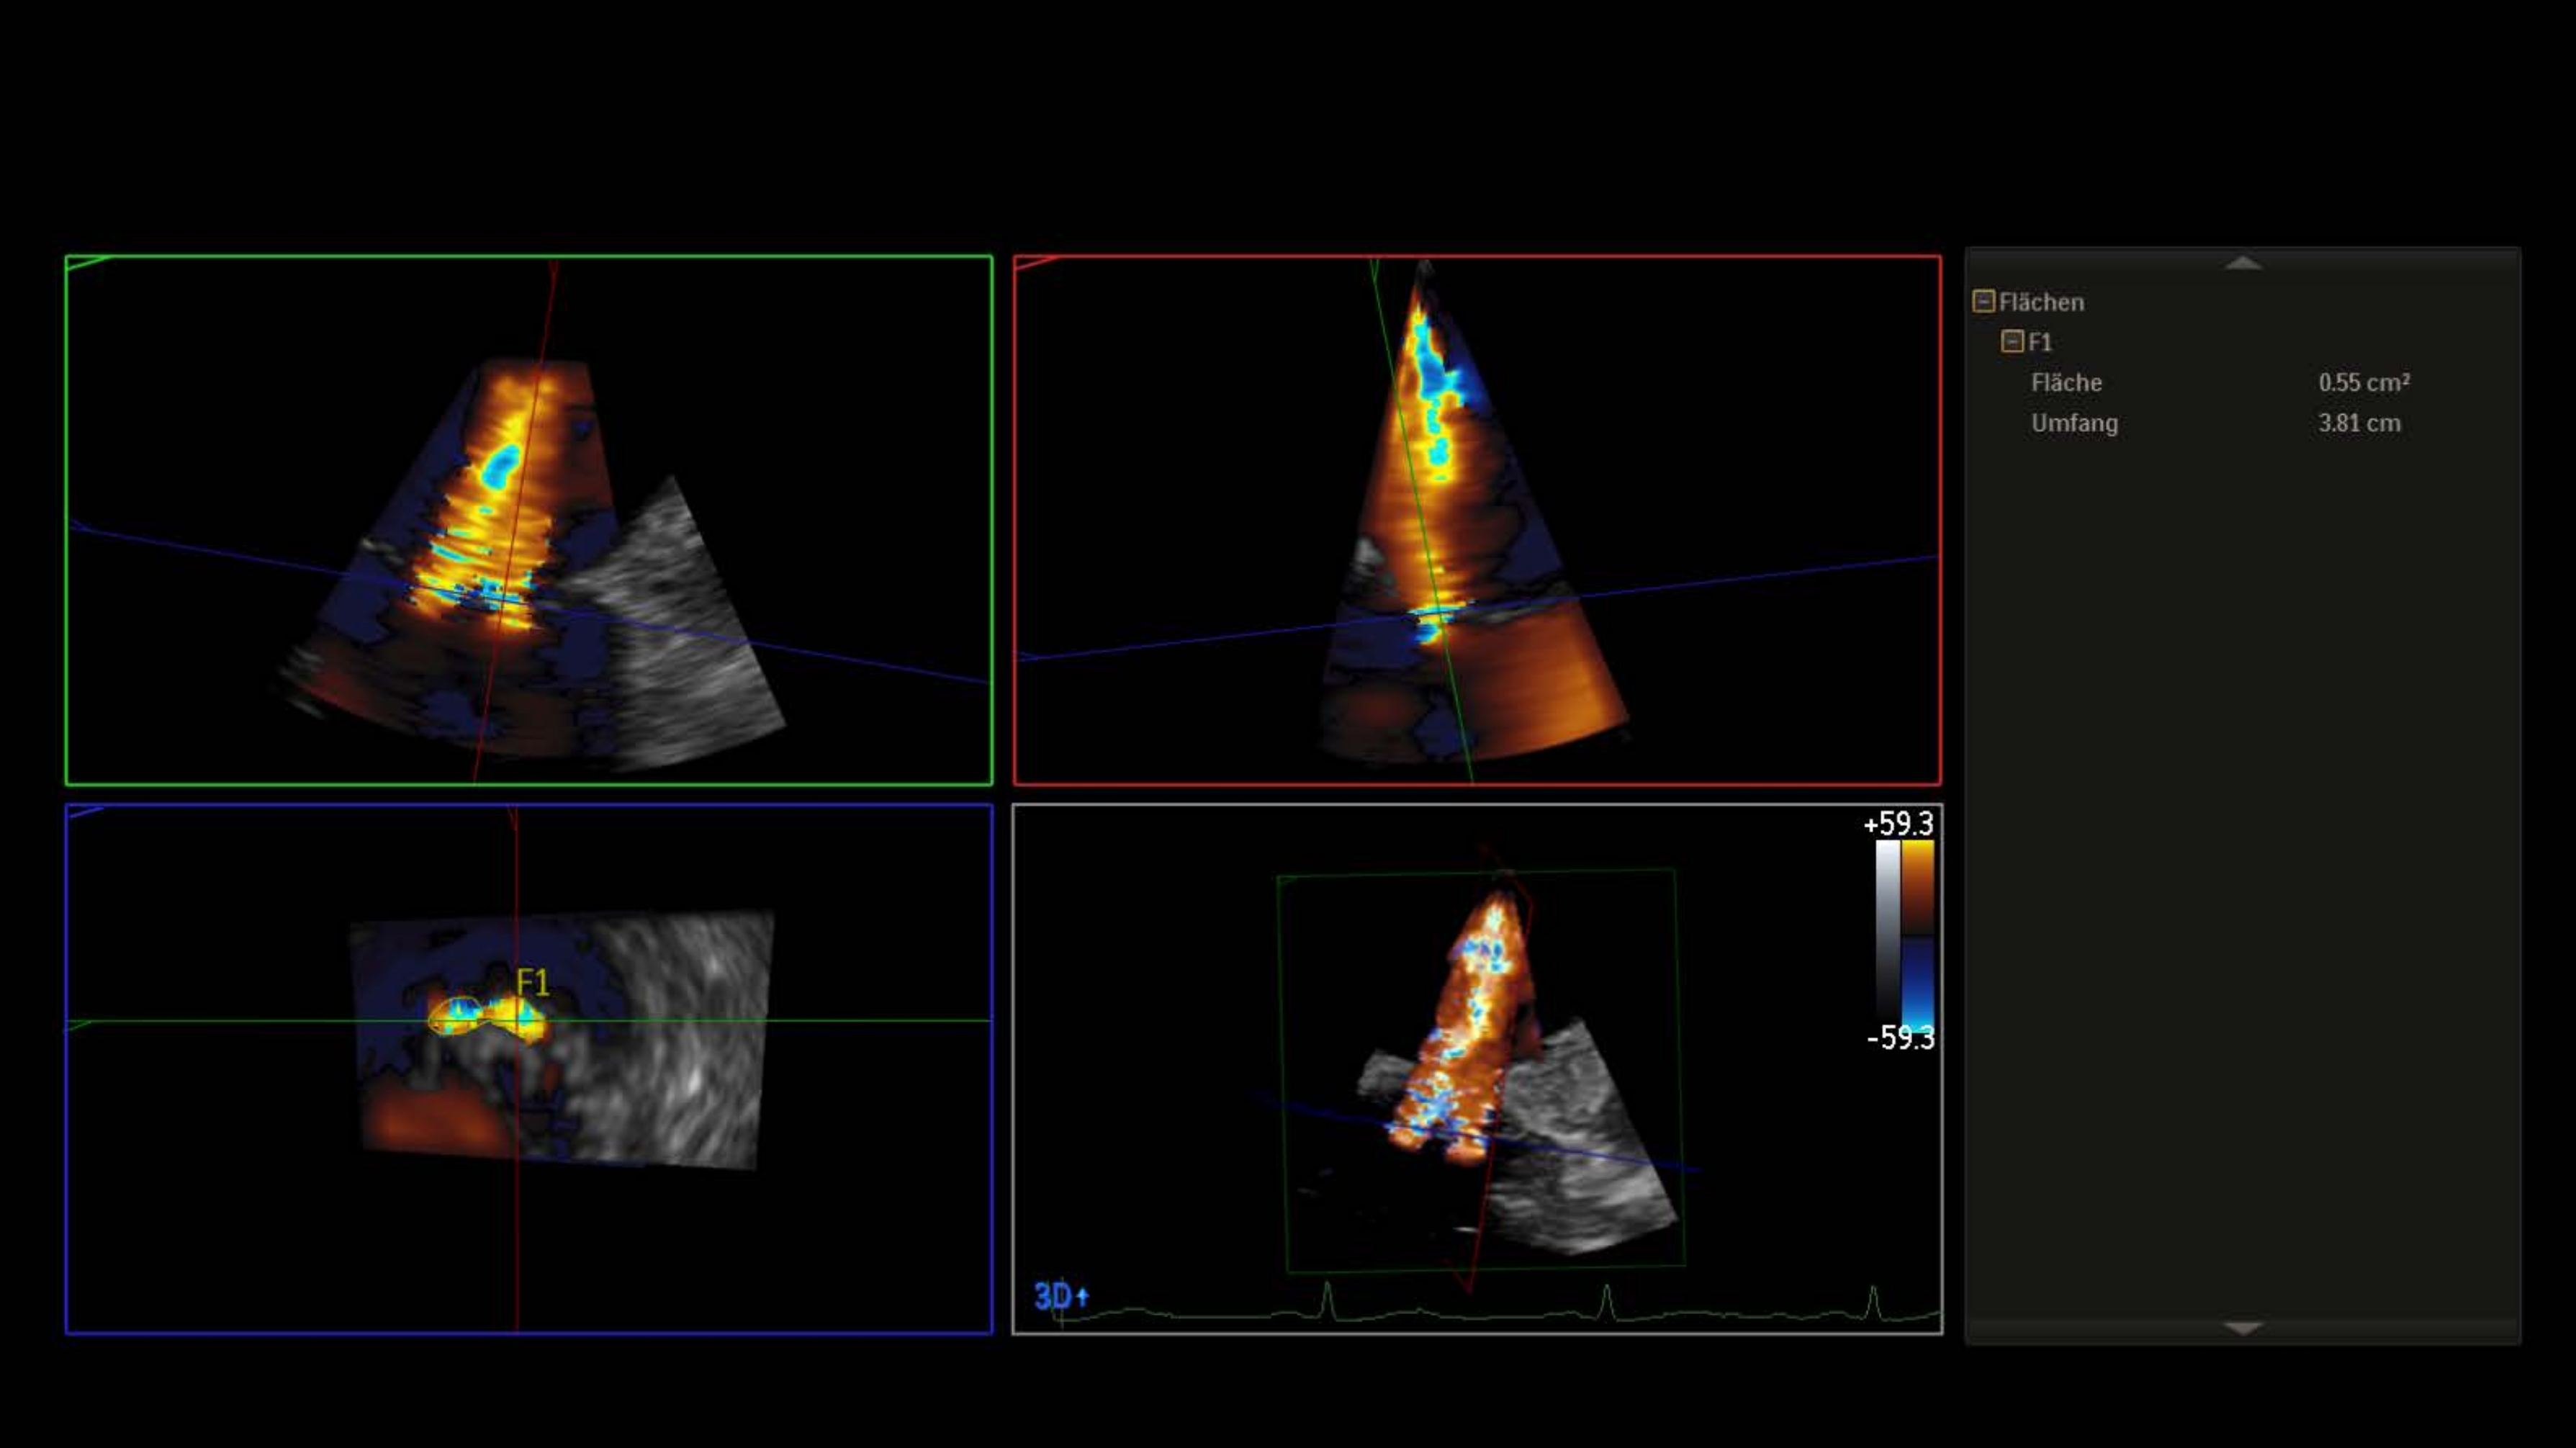Image resolution: width=2576 pixels, height=1448 pixels.
Task: Click the blue plane's top-left corner marker
Action: click(84, 812)
